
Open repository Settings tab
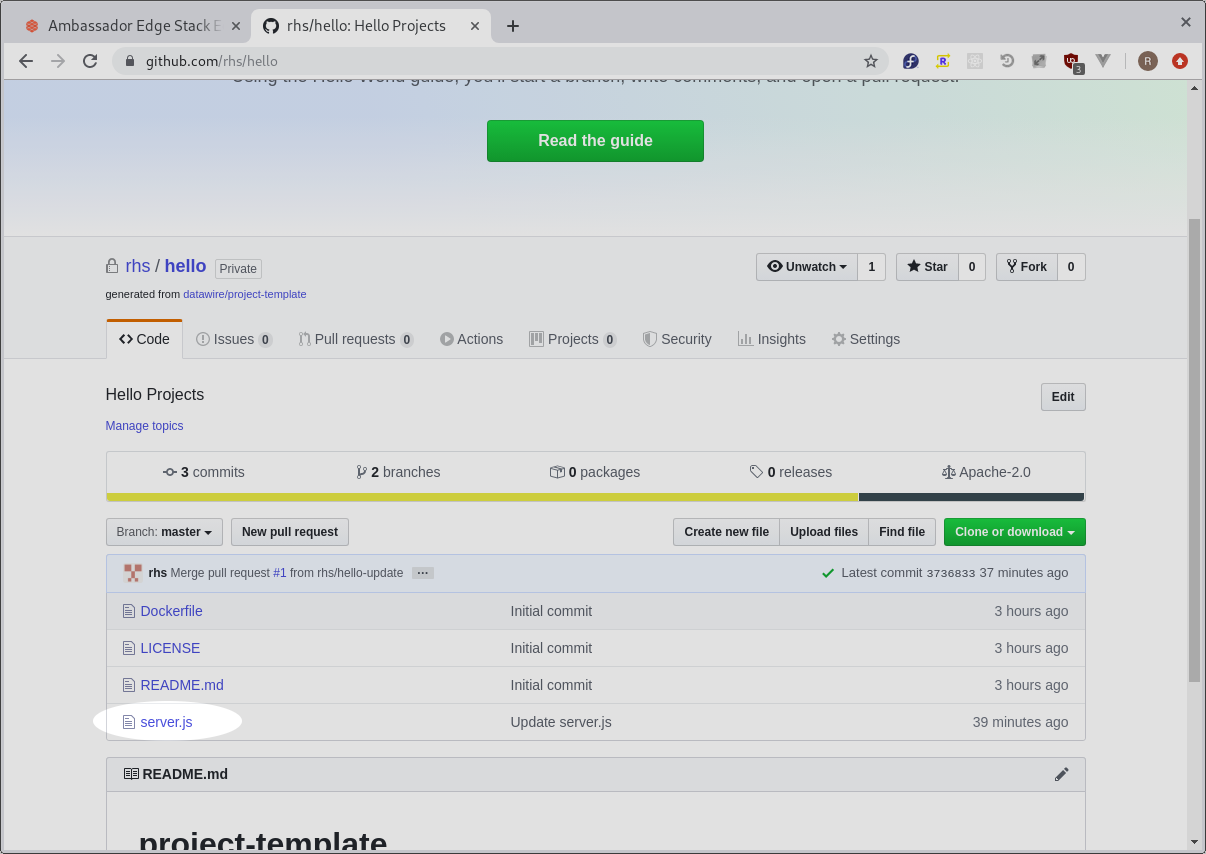(x=866, y=339)
